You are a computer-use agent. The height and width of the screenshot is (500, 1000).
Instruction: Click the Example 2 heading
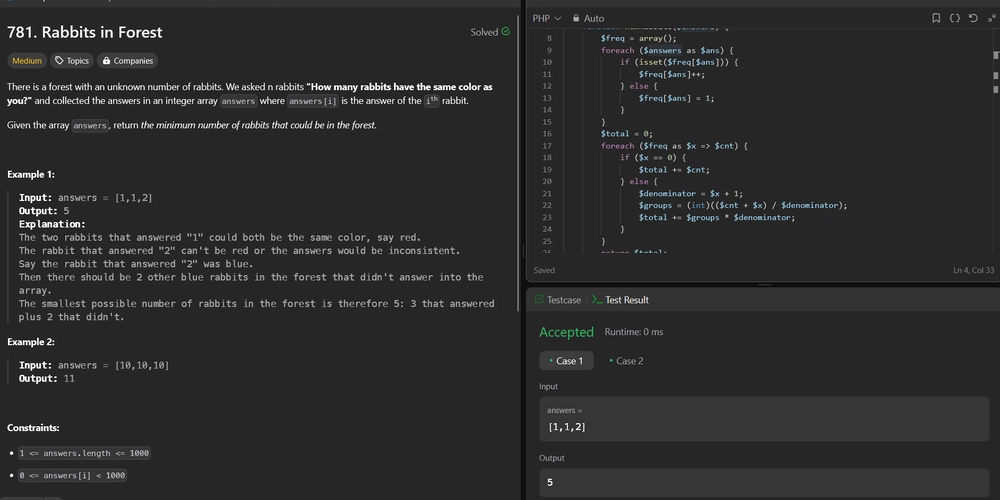pyautogui.click(x=31, y=342)
